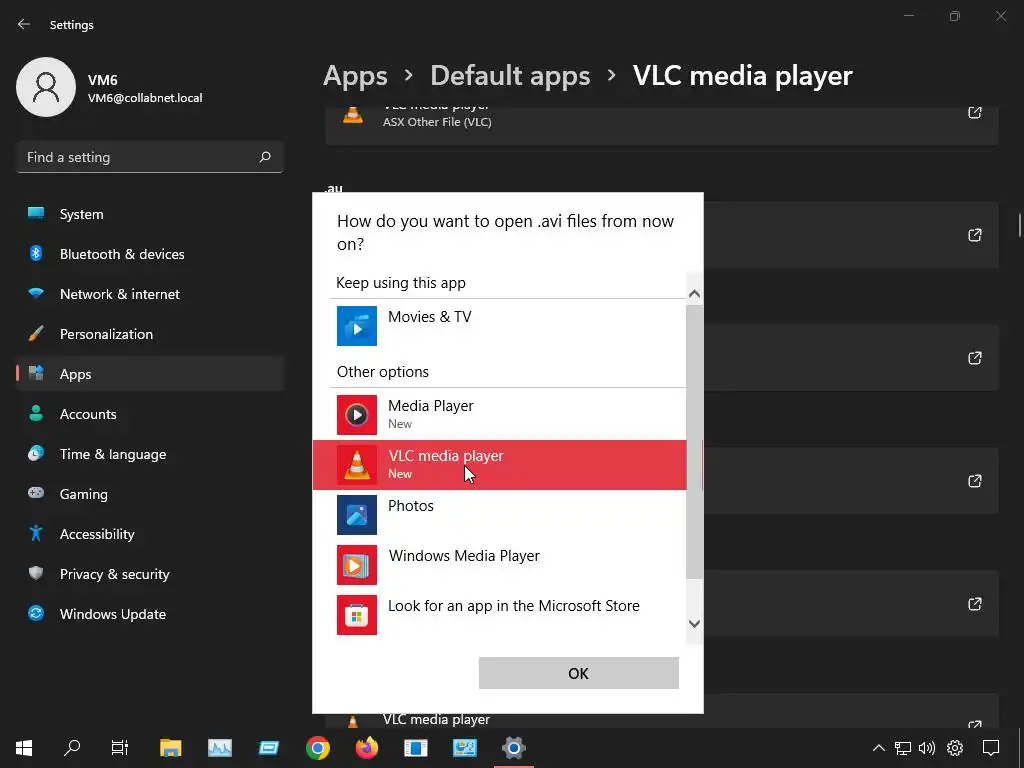Image resolution: width=1024 pixels, height=768 pixels.
Task: Open network icon in system tray
Action: coord(903,748)
